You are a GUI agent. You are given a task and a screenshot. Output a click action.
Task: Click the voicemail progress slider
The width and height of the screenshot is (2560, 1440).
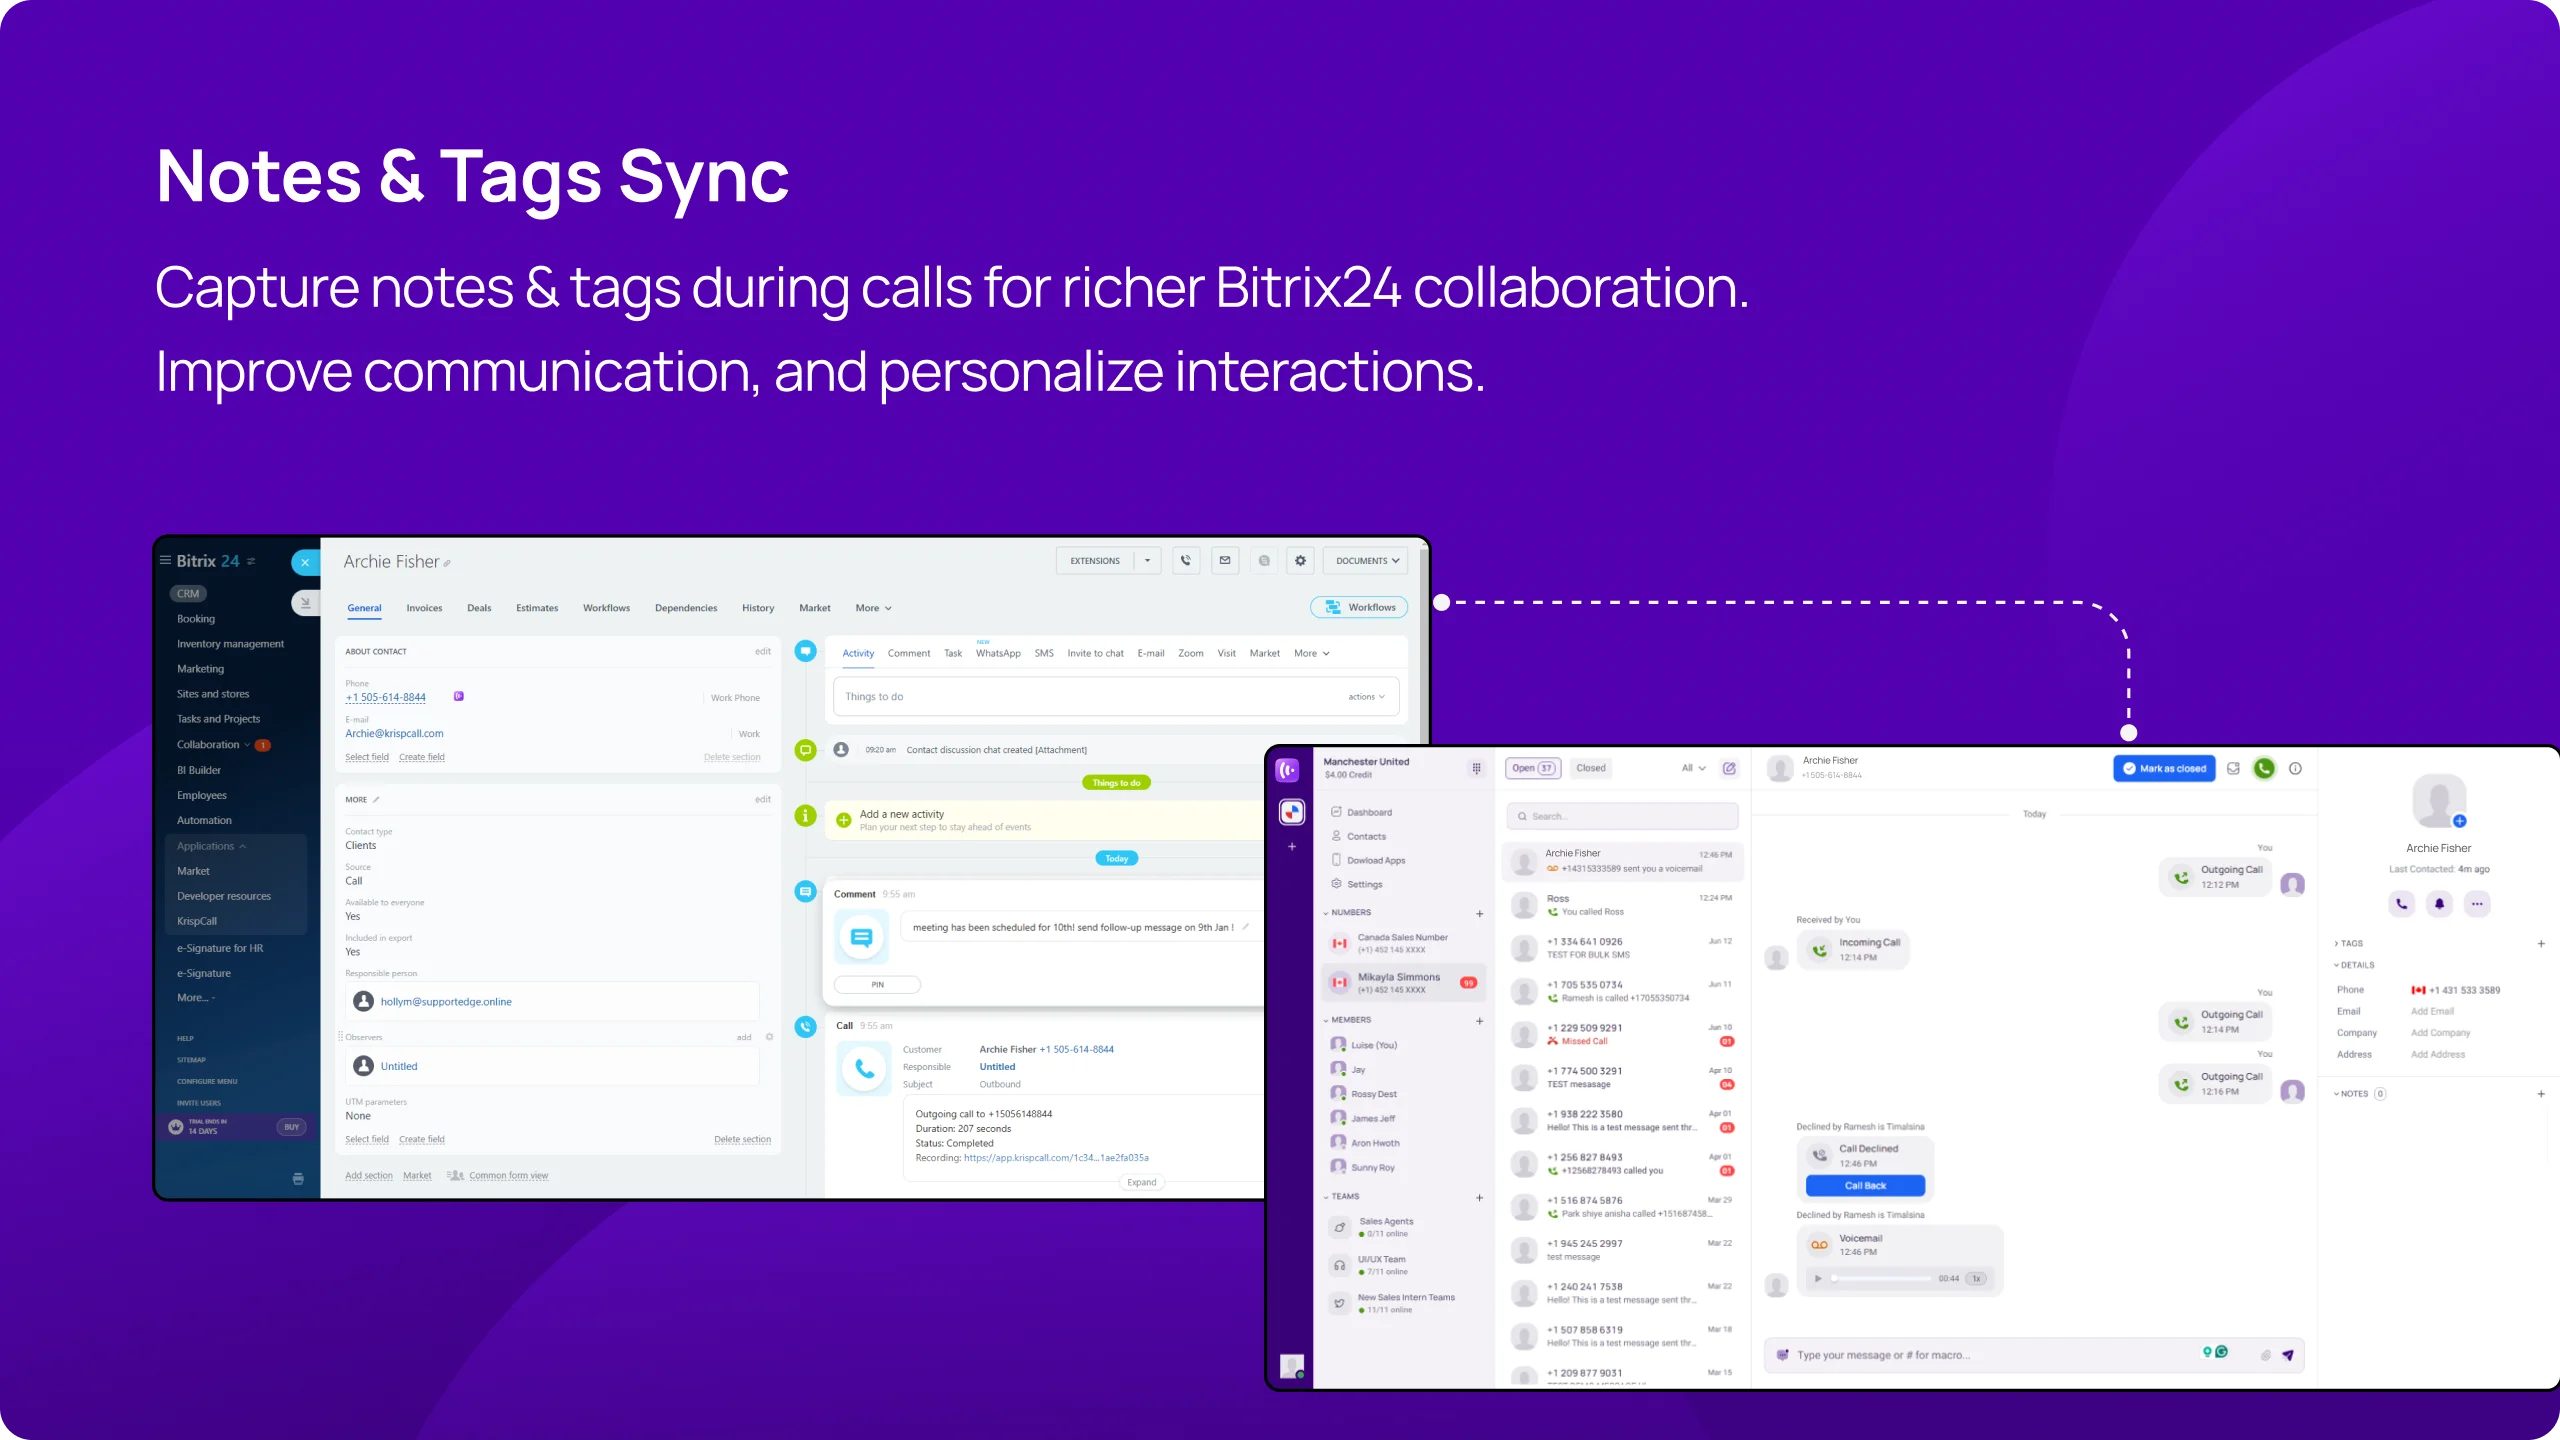pos(1881,1278)
